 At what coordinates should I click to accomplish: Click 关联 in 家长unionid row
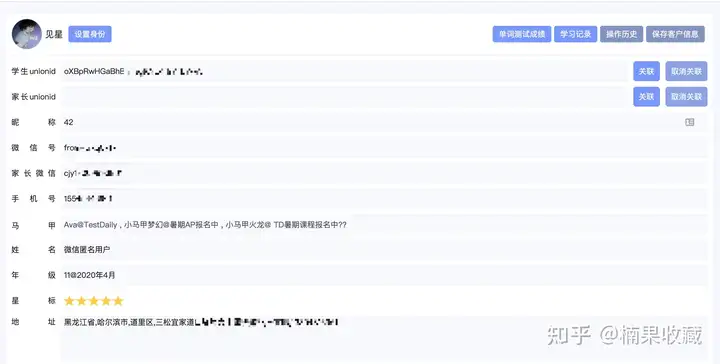[647, 97]
